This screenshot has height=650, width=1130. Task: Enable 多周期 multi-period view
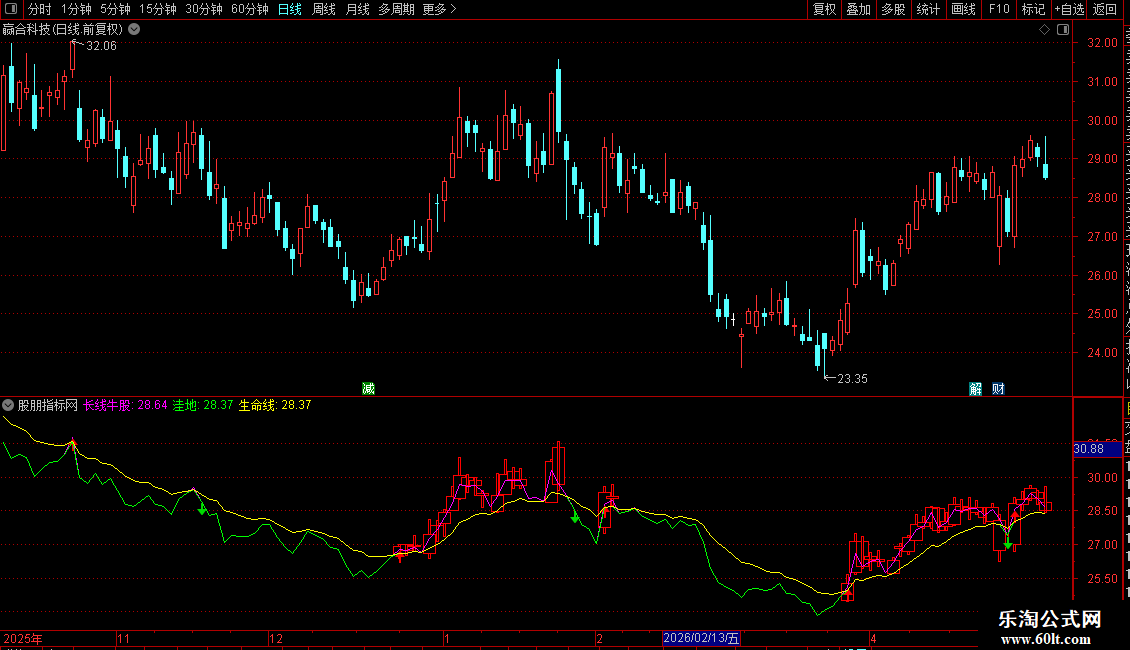click(396, 9)
